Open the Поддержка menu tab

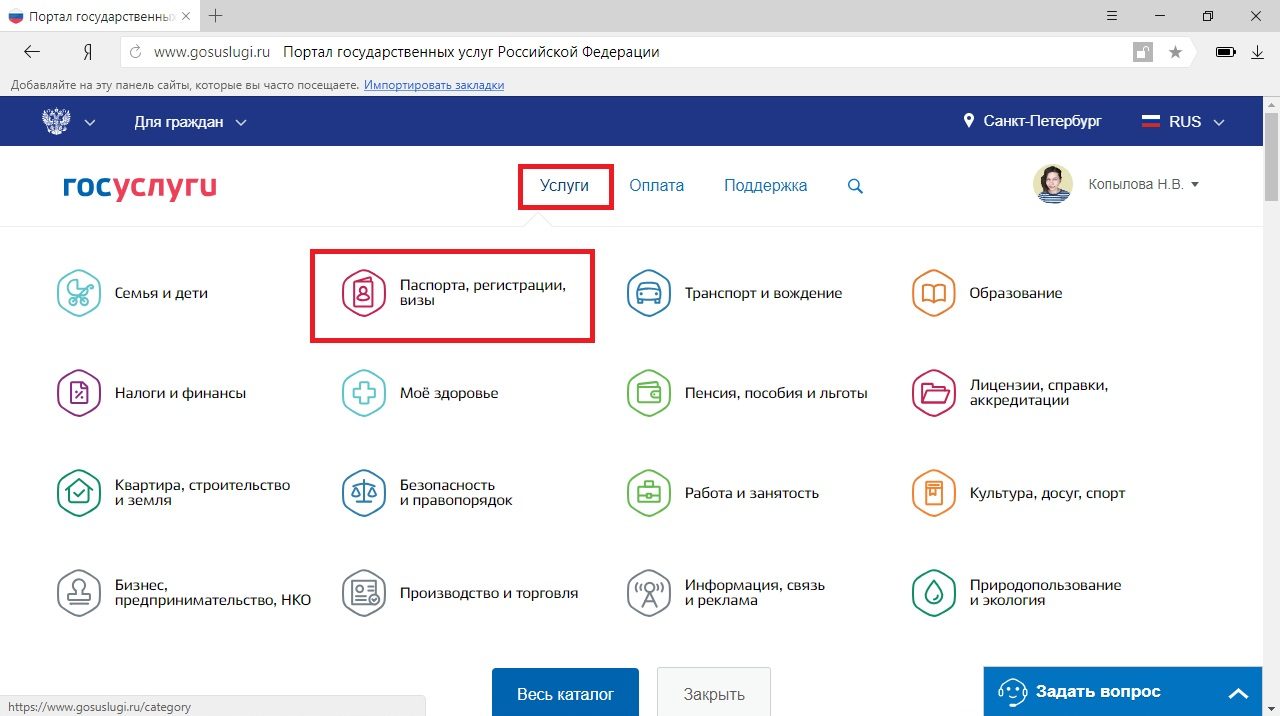pyautogui.click(x=766, y=185)
